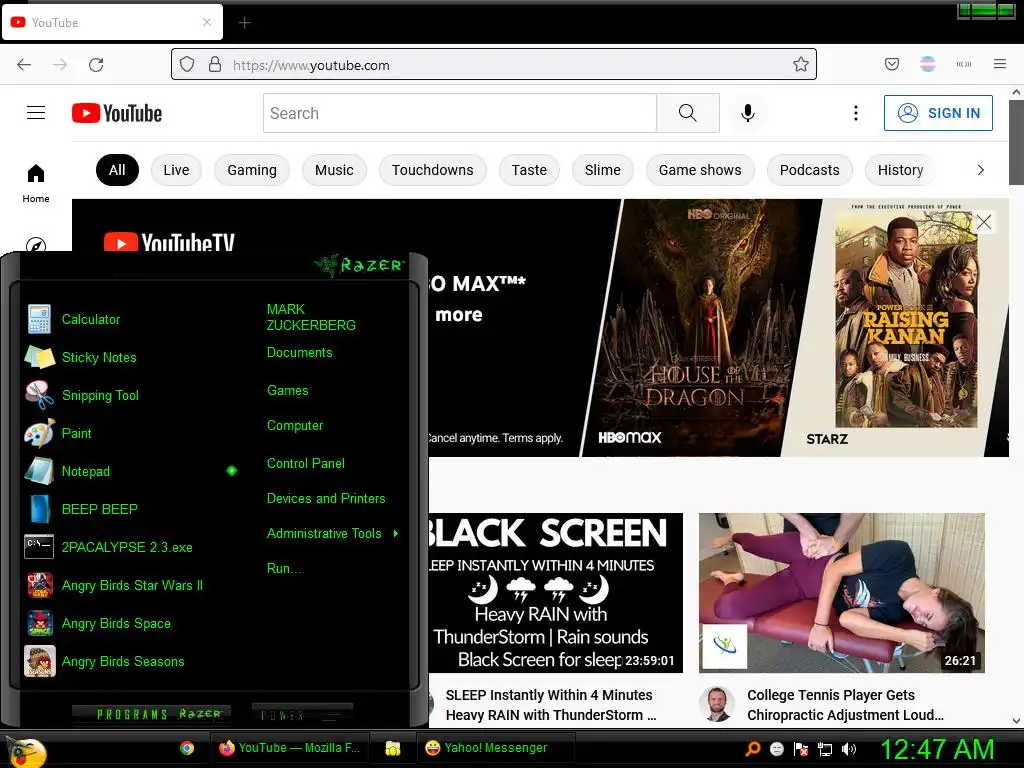Click the SIGN IN button

[938, 113]
